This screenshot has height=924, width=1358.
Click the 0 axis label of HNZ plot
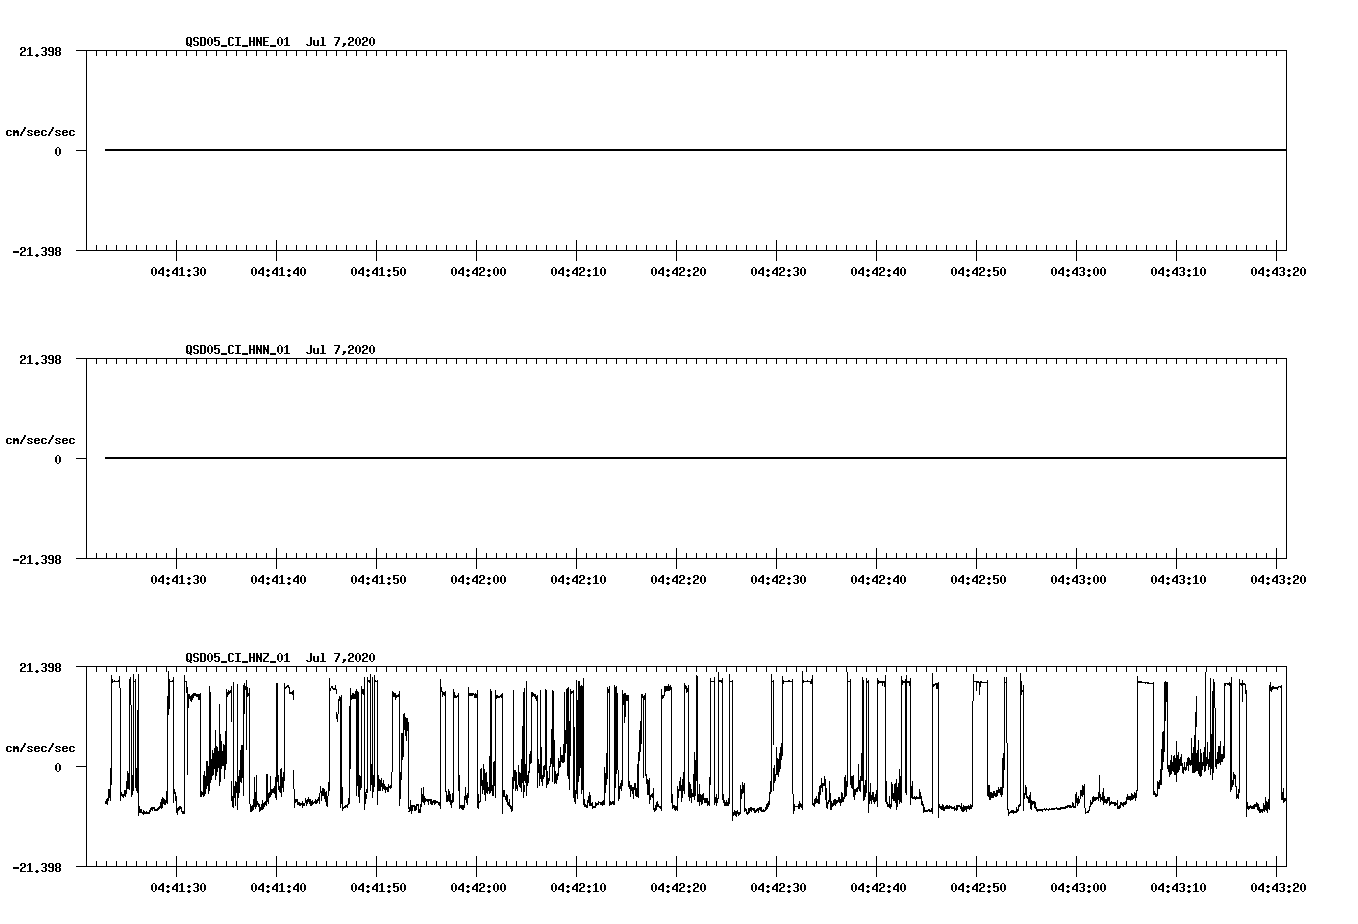(x=58, y=767)
